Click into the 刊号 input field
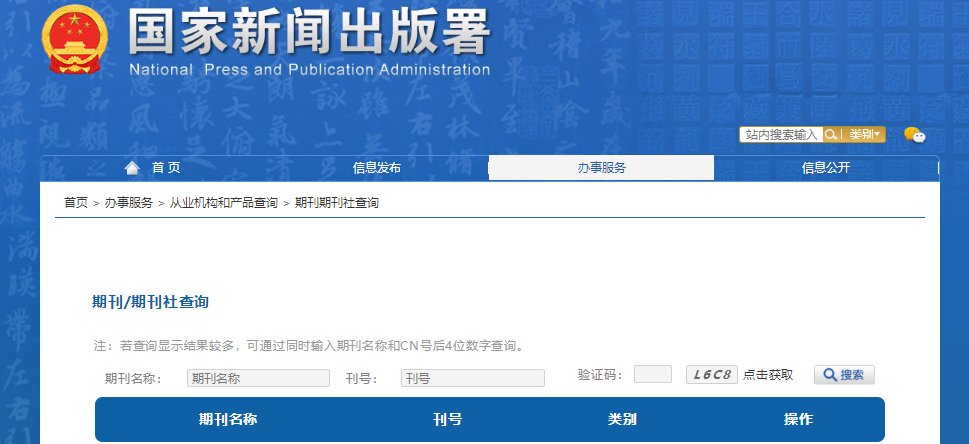The image size is (969, 444). (x=473, y=378)
